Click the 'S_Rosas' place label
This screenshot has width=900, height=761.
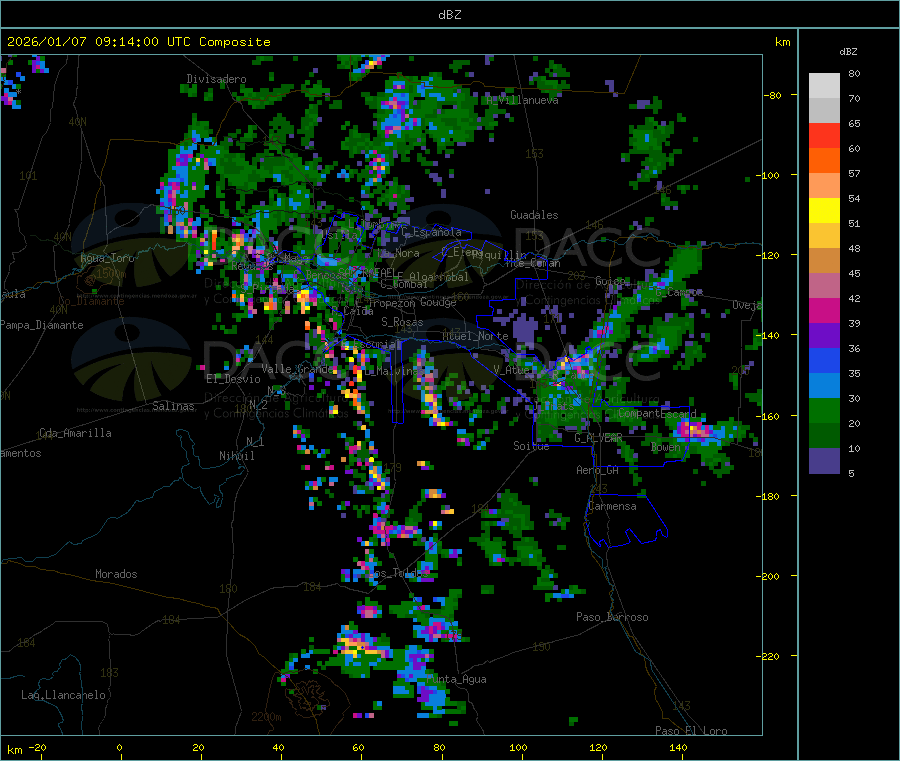[402, 322]
